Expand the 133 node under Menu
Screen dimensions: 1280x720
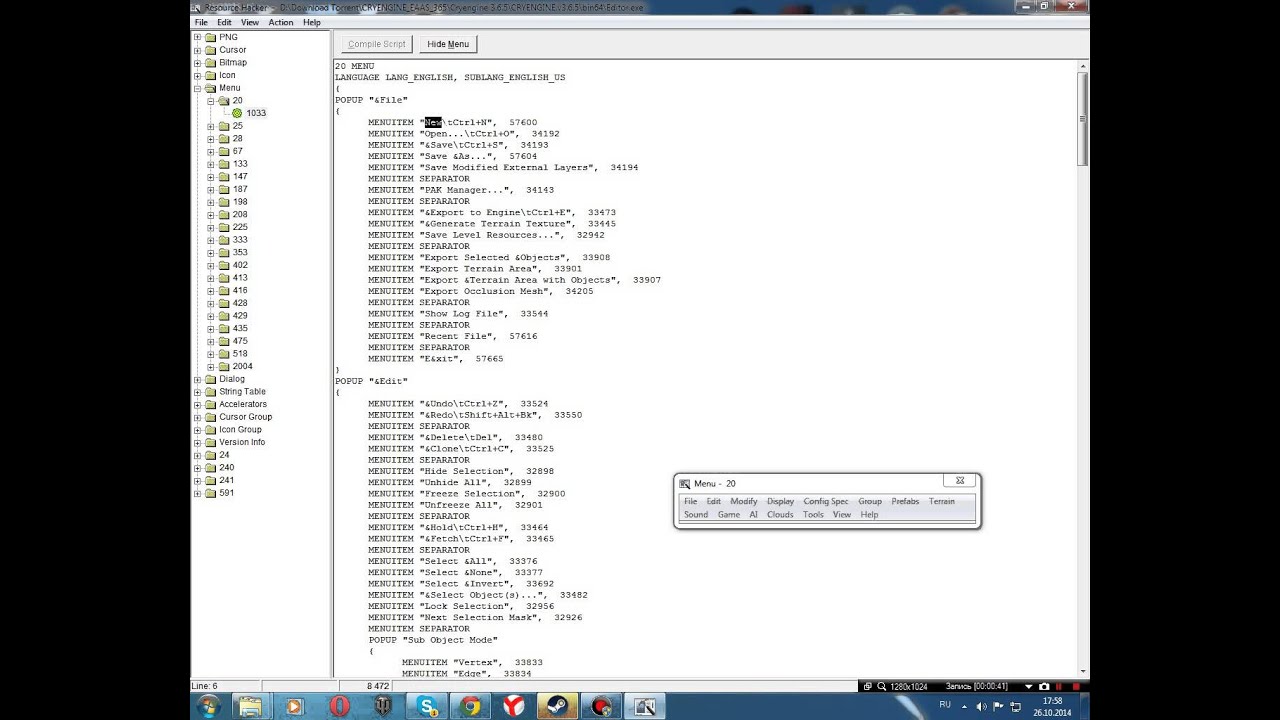click(x=211, y=164)
